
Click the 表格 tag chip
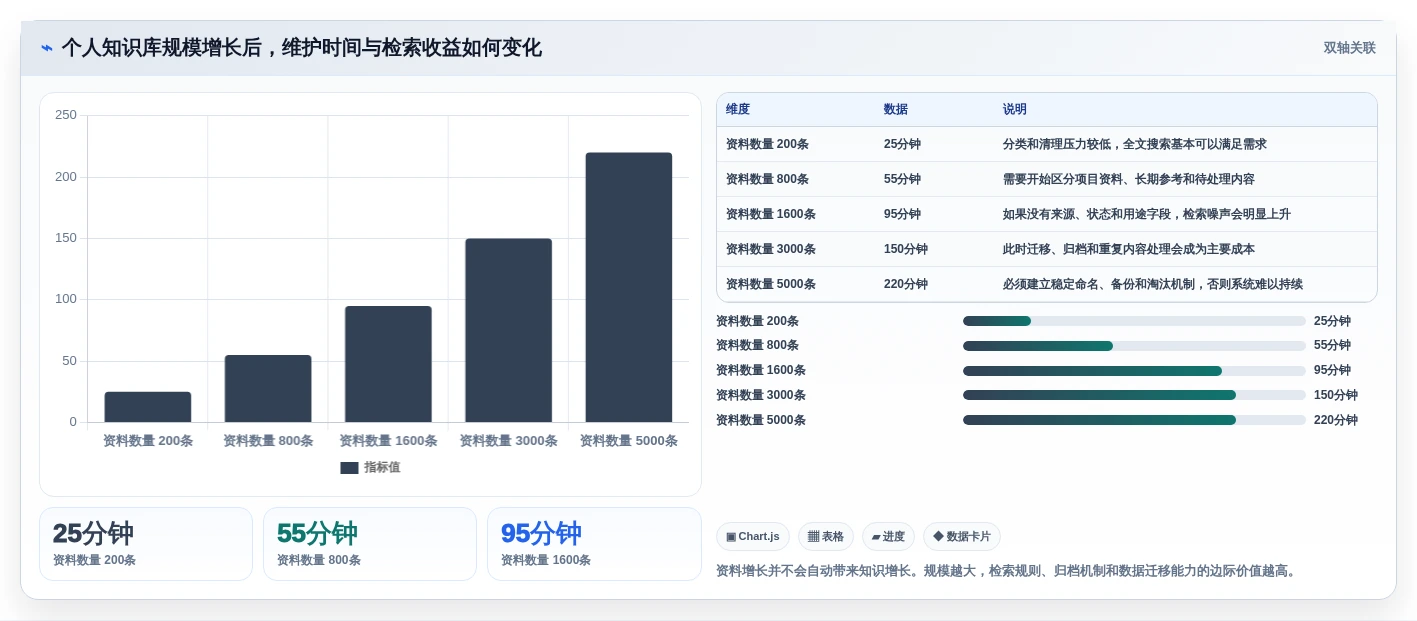[x=826, y=537]
